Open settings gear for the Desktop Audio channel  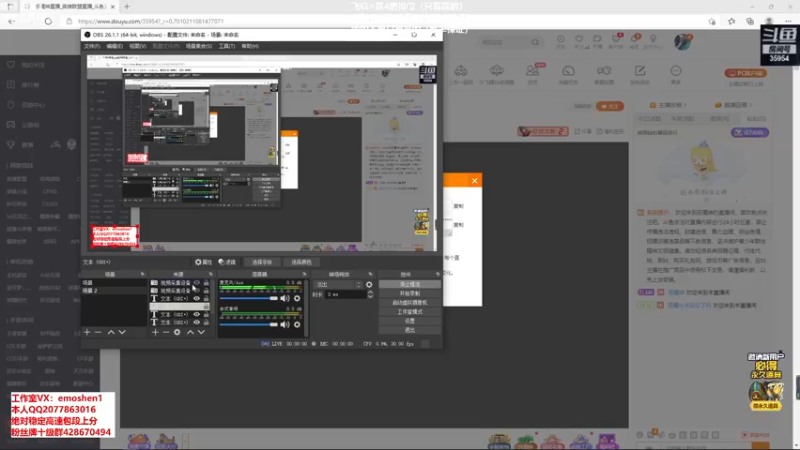point(297,324)
